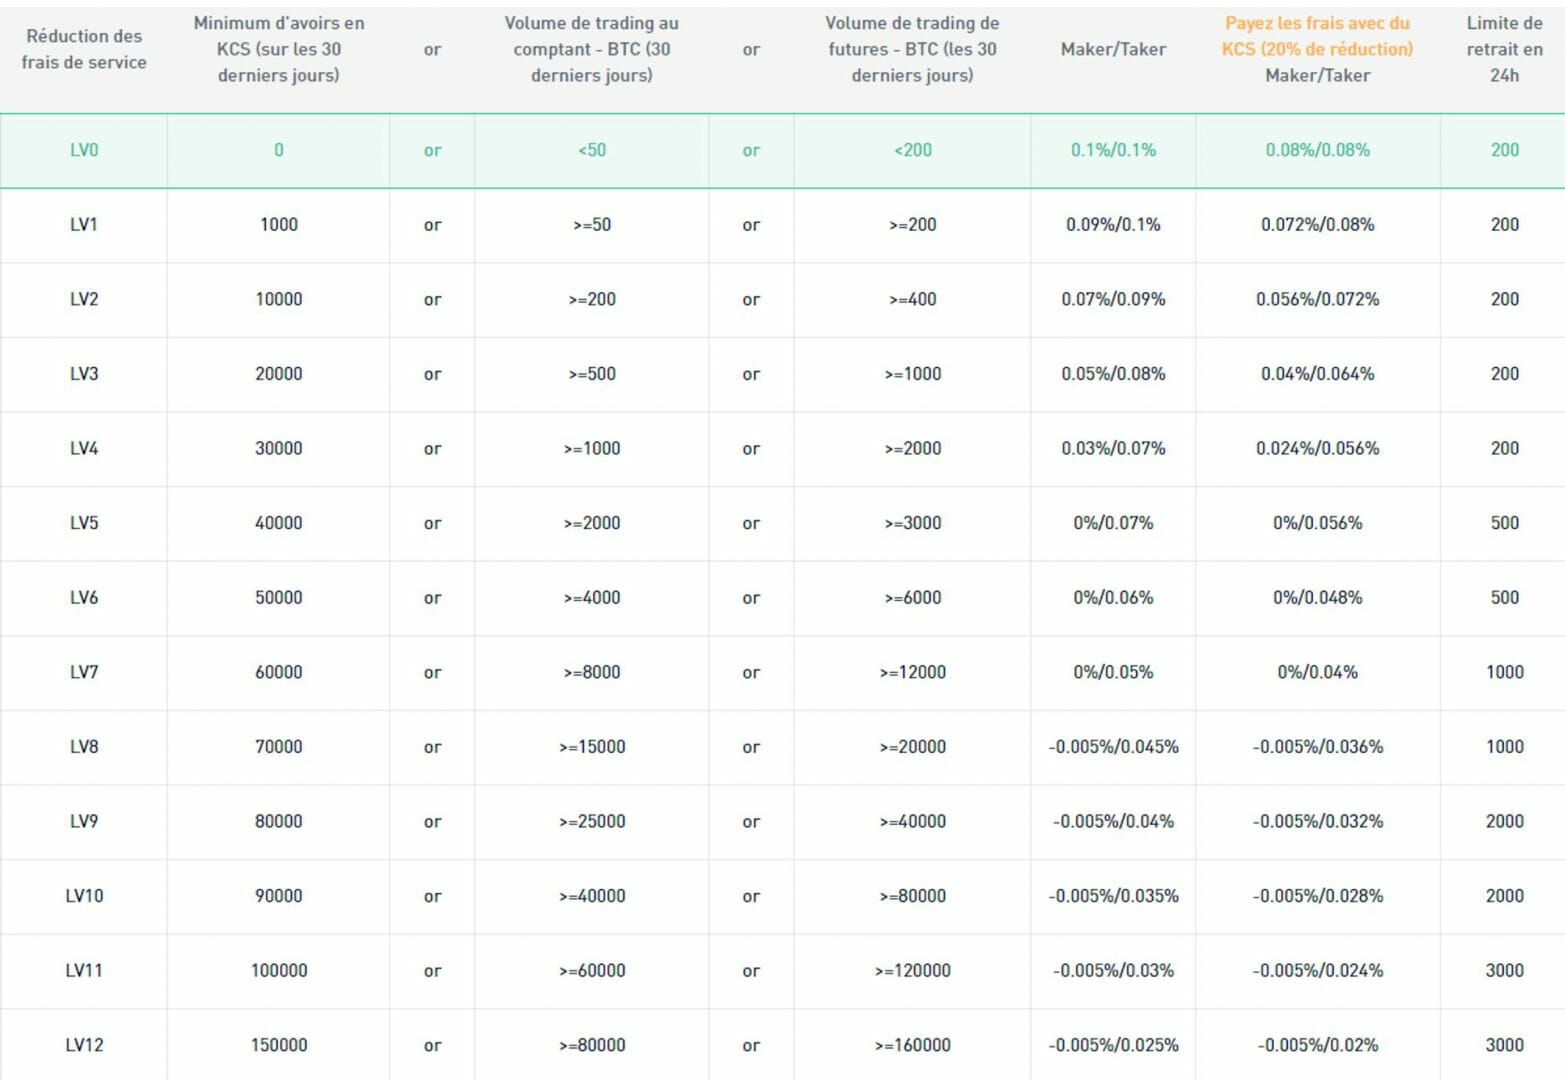Click the fee cell '0.07%/0.09%'
The width and height of the screenshot is (1565, 1080).
point(1113,299)
